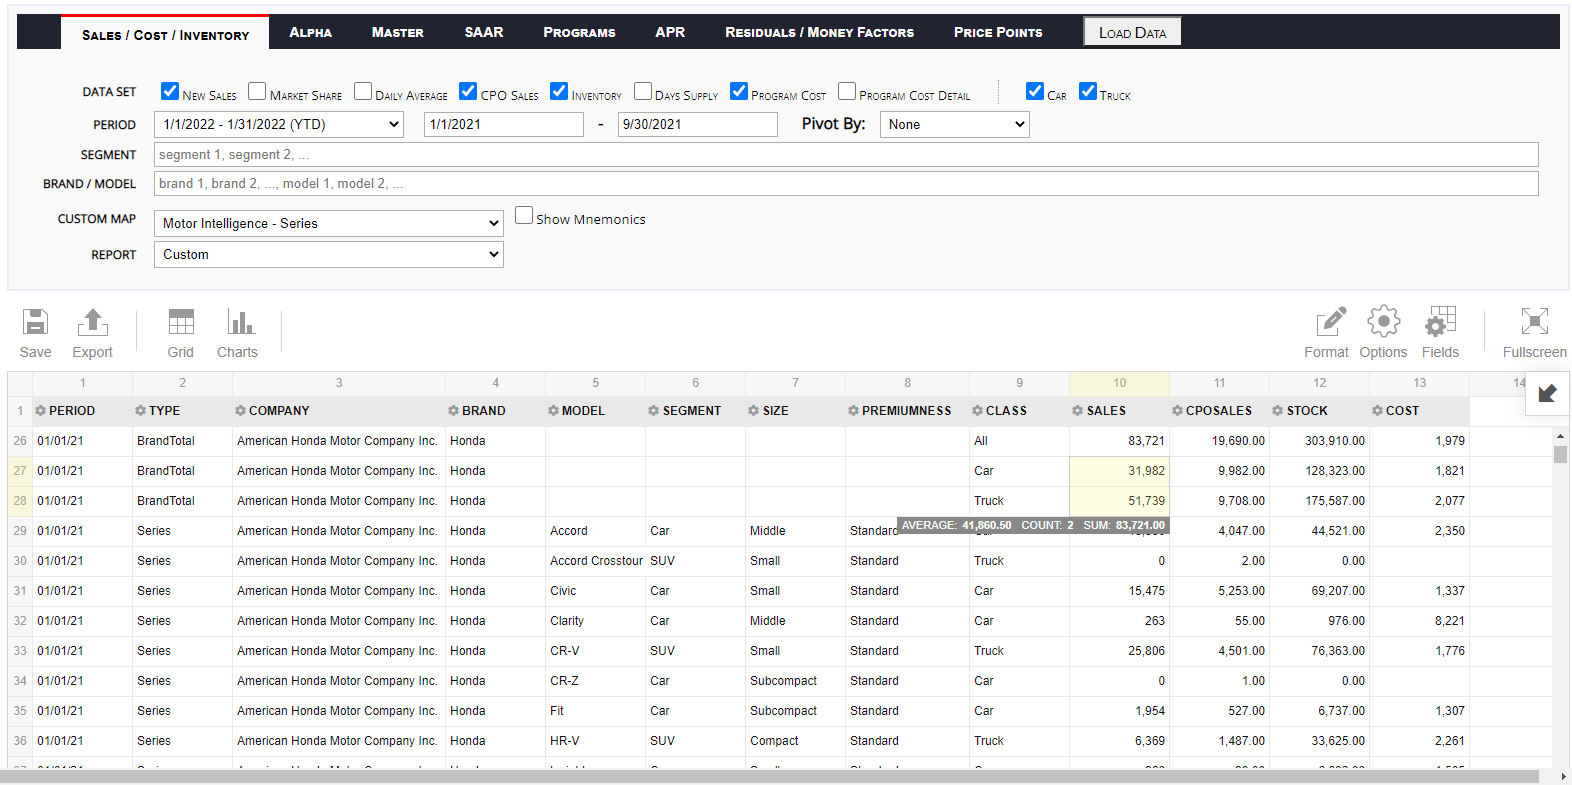The image size is (1572, 785).
Task: Enable Show Mnemonics checkbox
Action: 524,215
